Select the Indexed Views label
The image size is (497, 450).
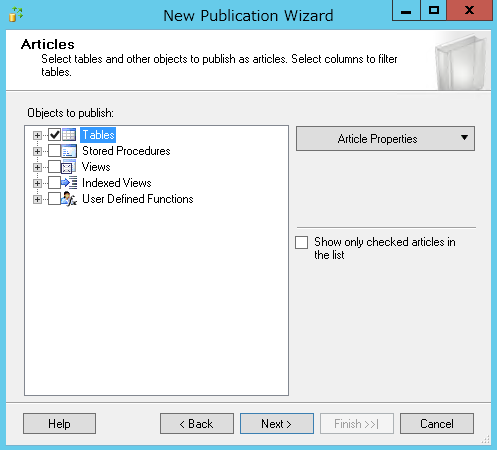click(116, 183)
